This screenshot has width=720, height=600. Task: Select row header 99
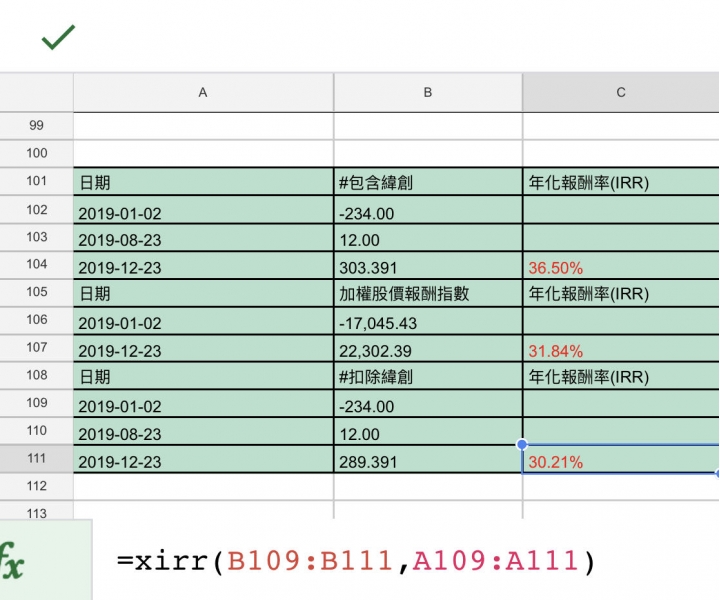click(36, 126)
